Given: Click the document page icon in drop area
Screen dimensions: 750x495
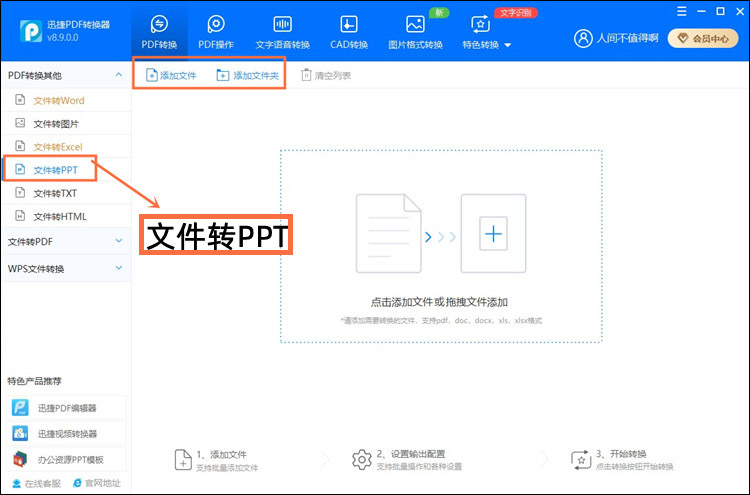Looking at the screenshot, I should (388, 233).
